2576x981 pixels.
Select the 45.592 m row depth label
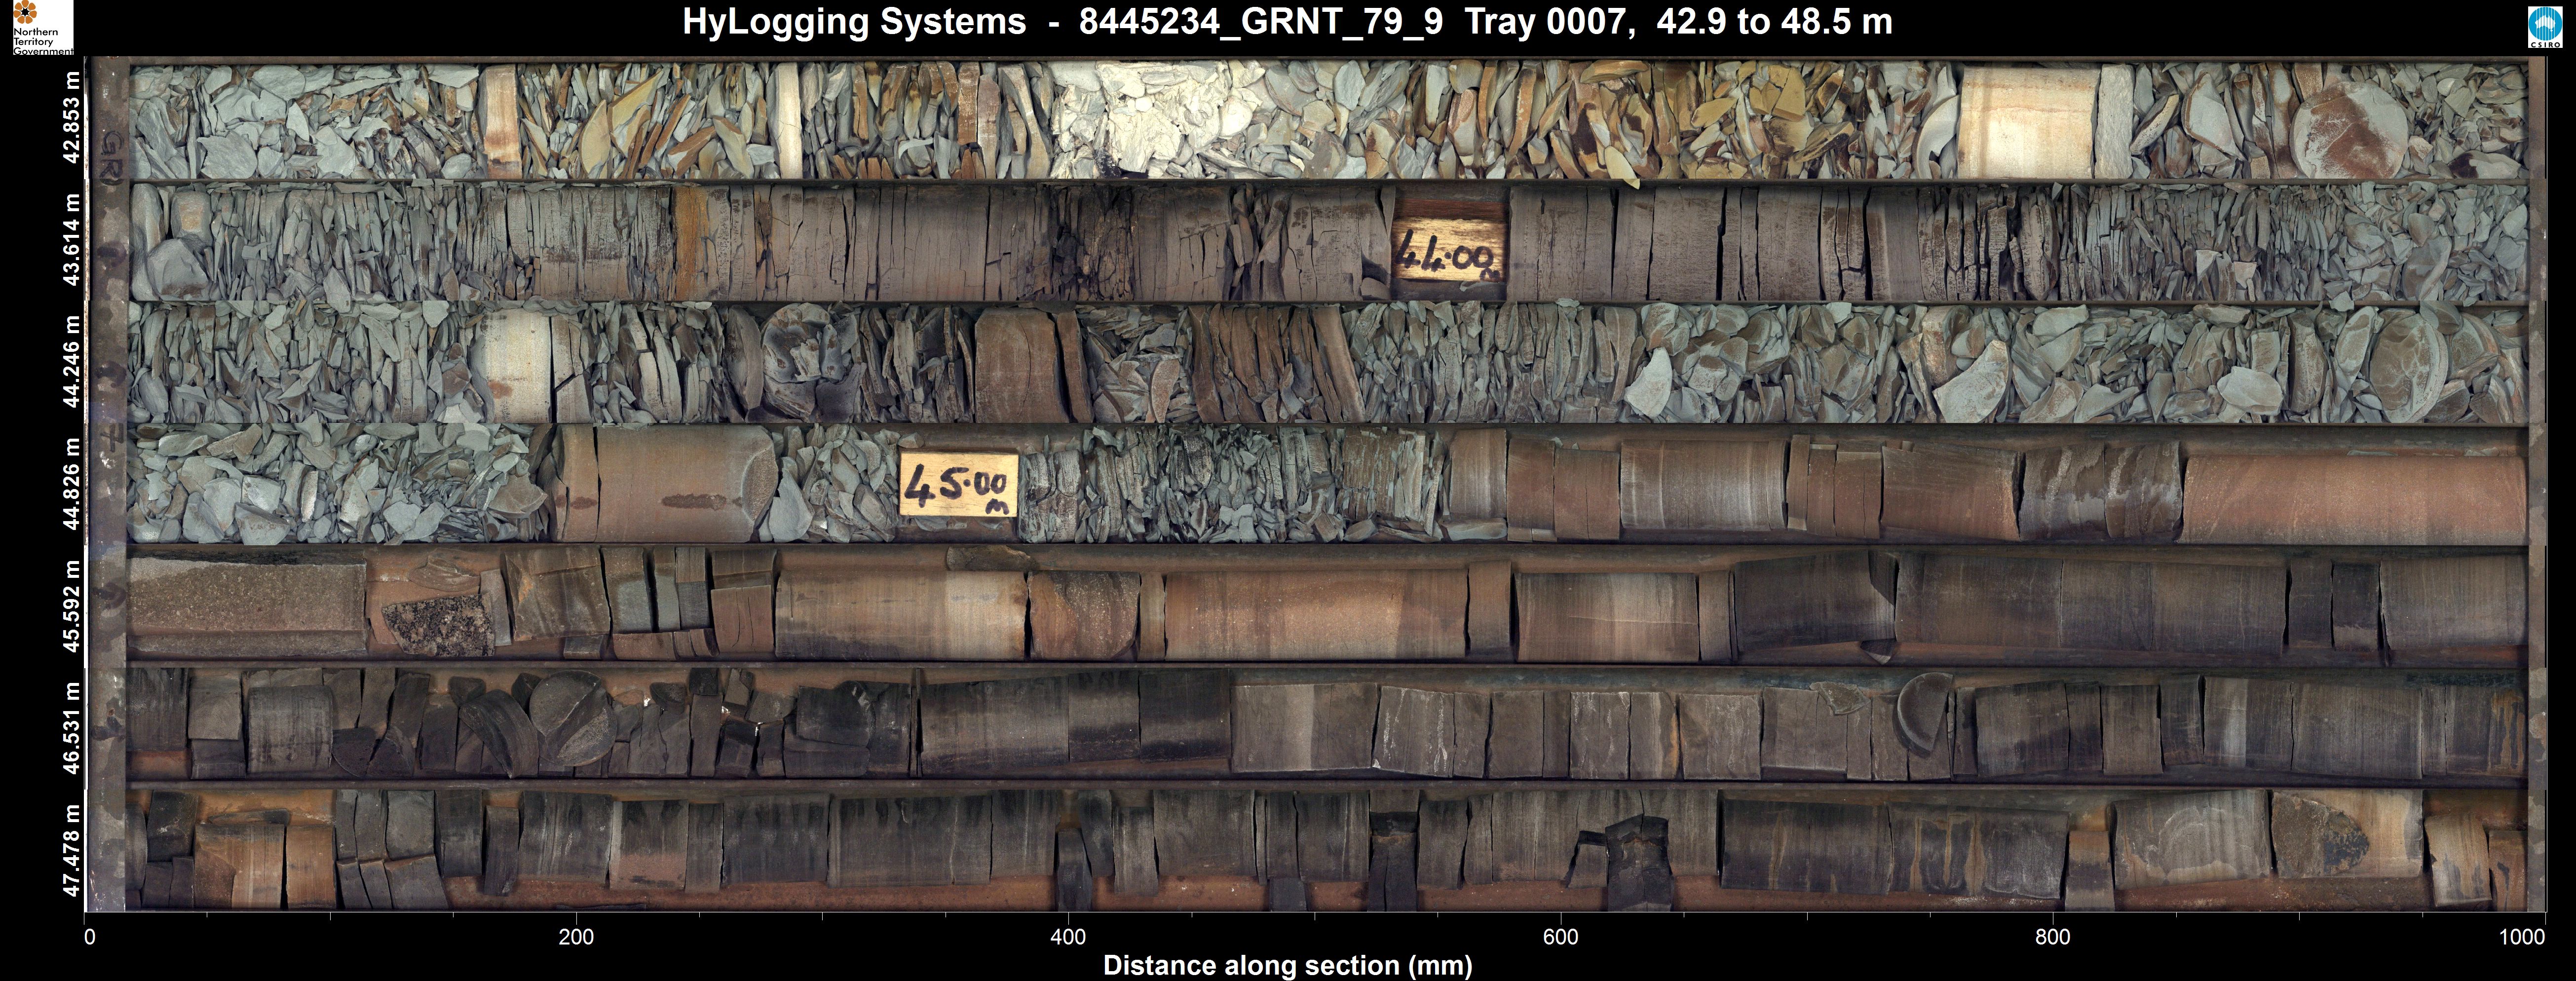[x=71, y=605]
